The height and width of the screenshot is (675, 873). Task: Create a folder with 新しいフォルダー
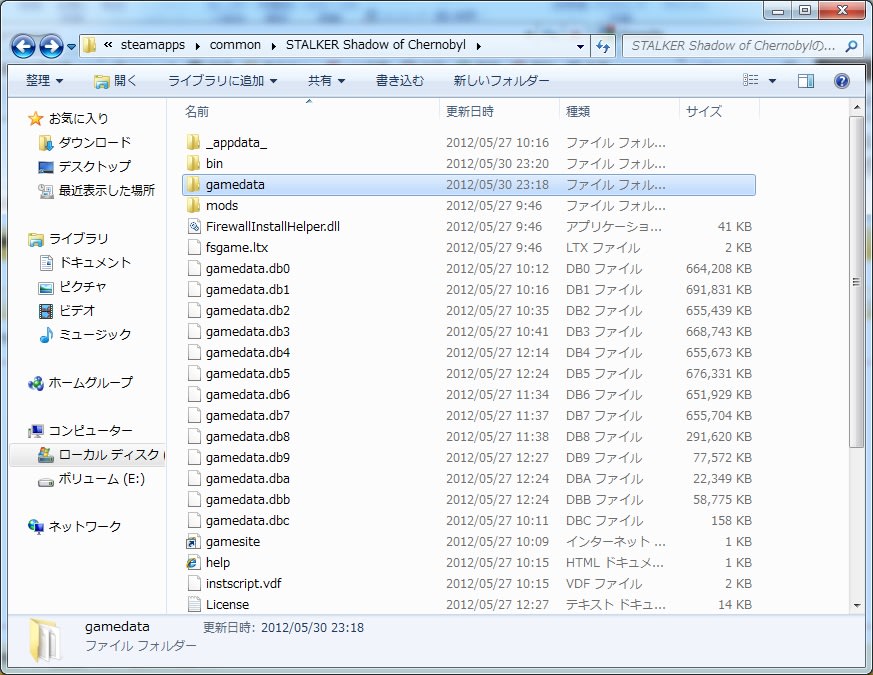(x=501, y=81)
